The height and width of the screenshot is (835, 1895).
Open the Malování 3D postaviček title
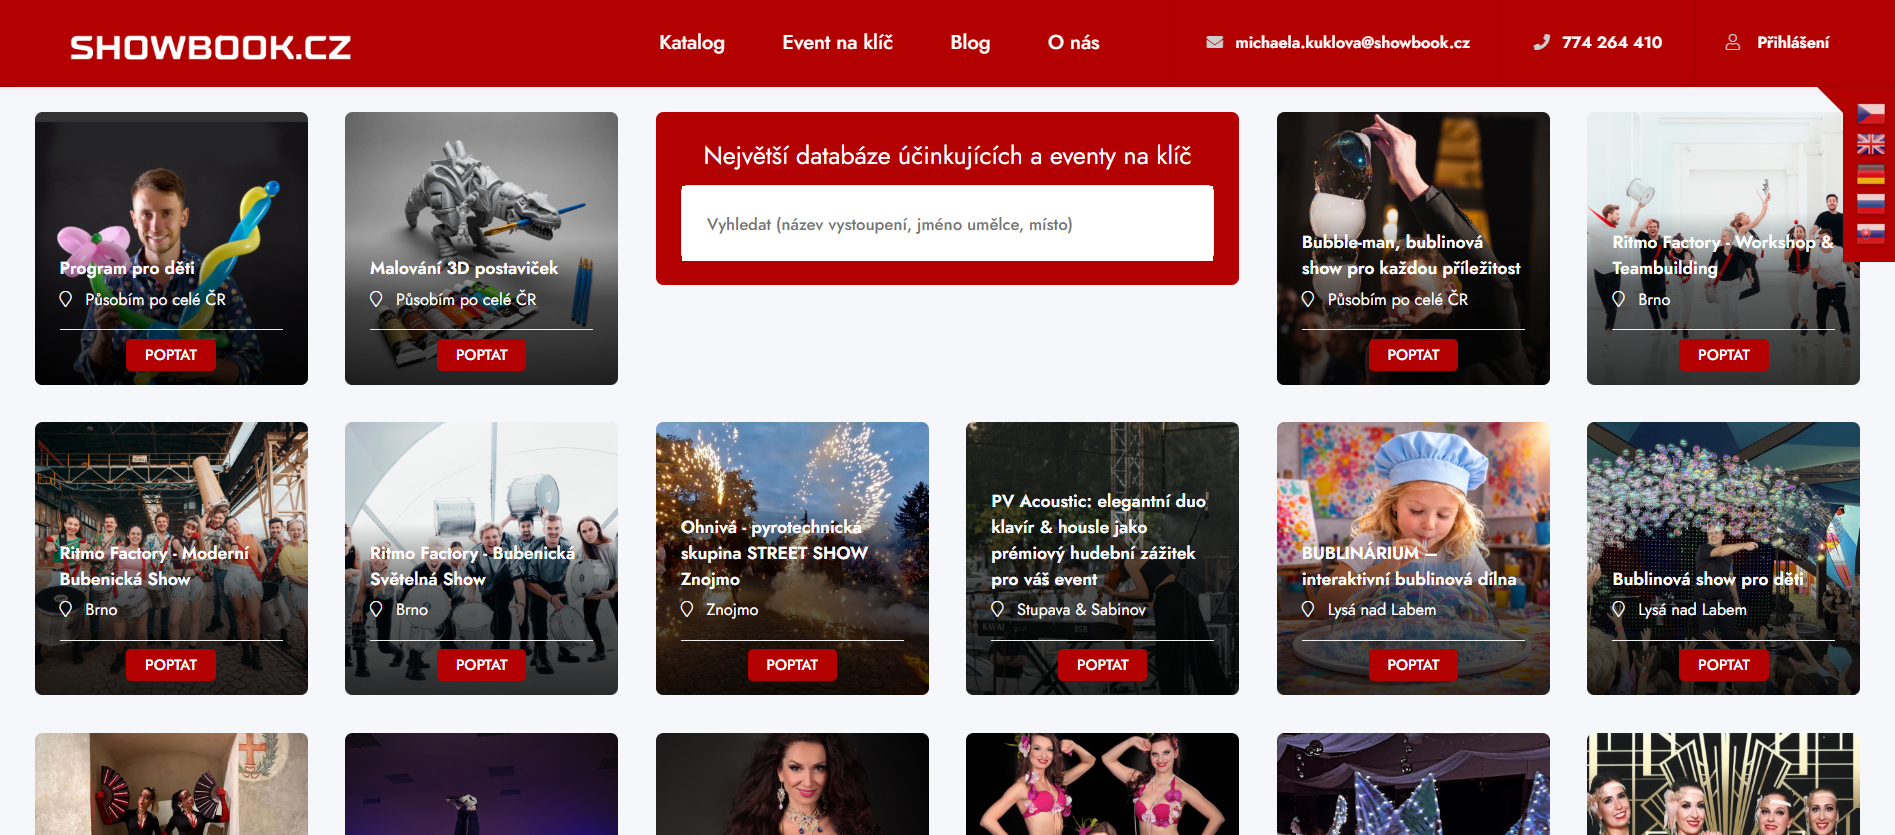[x=464, y=268]
